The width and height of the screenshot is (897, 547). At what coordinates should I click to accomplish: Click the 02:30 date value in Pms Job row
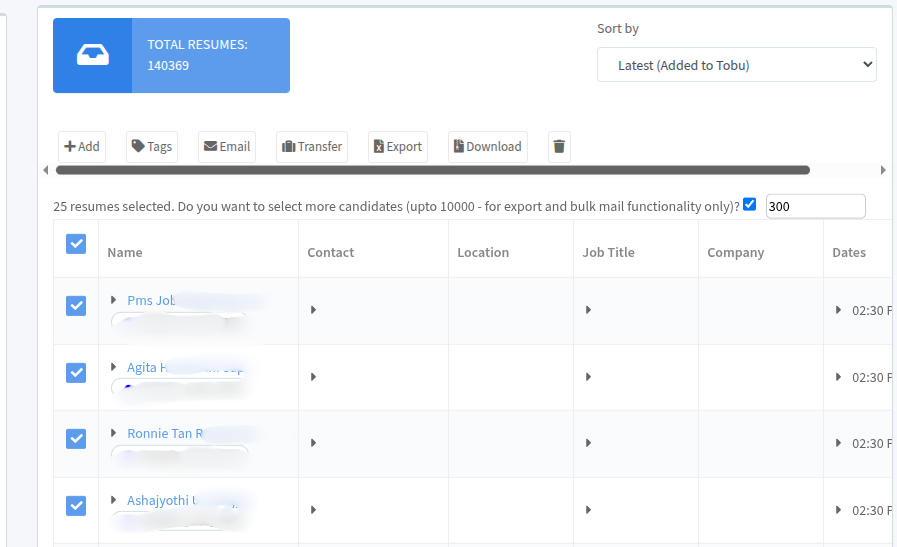click(x=872, y=311)
